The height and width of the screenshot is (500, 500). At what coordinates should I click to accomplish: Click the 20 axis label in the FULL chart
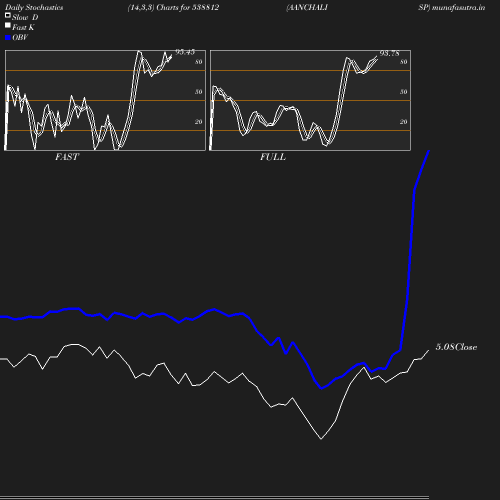(x=404, y=122)
